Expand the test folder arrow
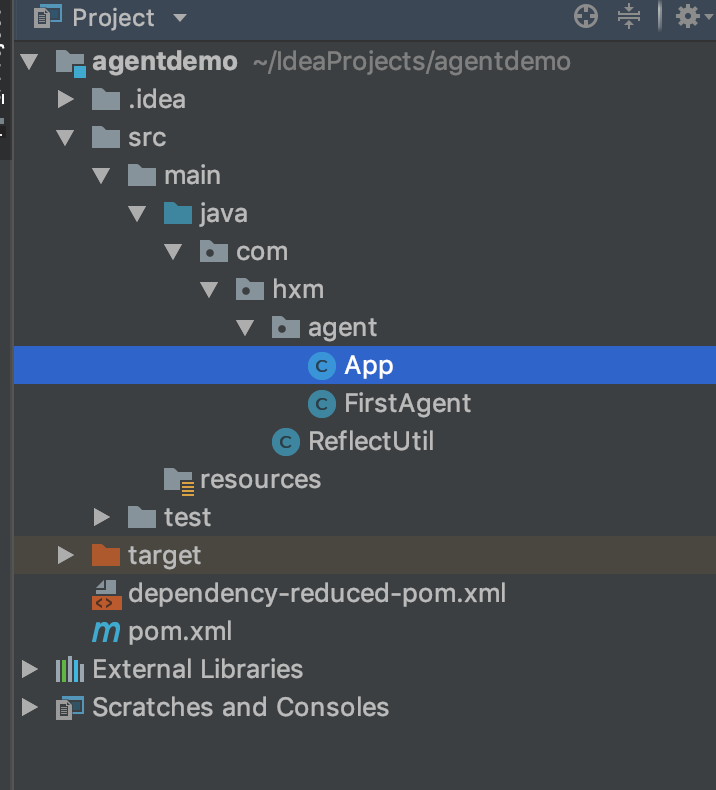The height and width of the screenshot is (790, 716). pyautogui.click(x=101, y=517)
